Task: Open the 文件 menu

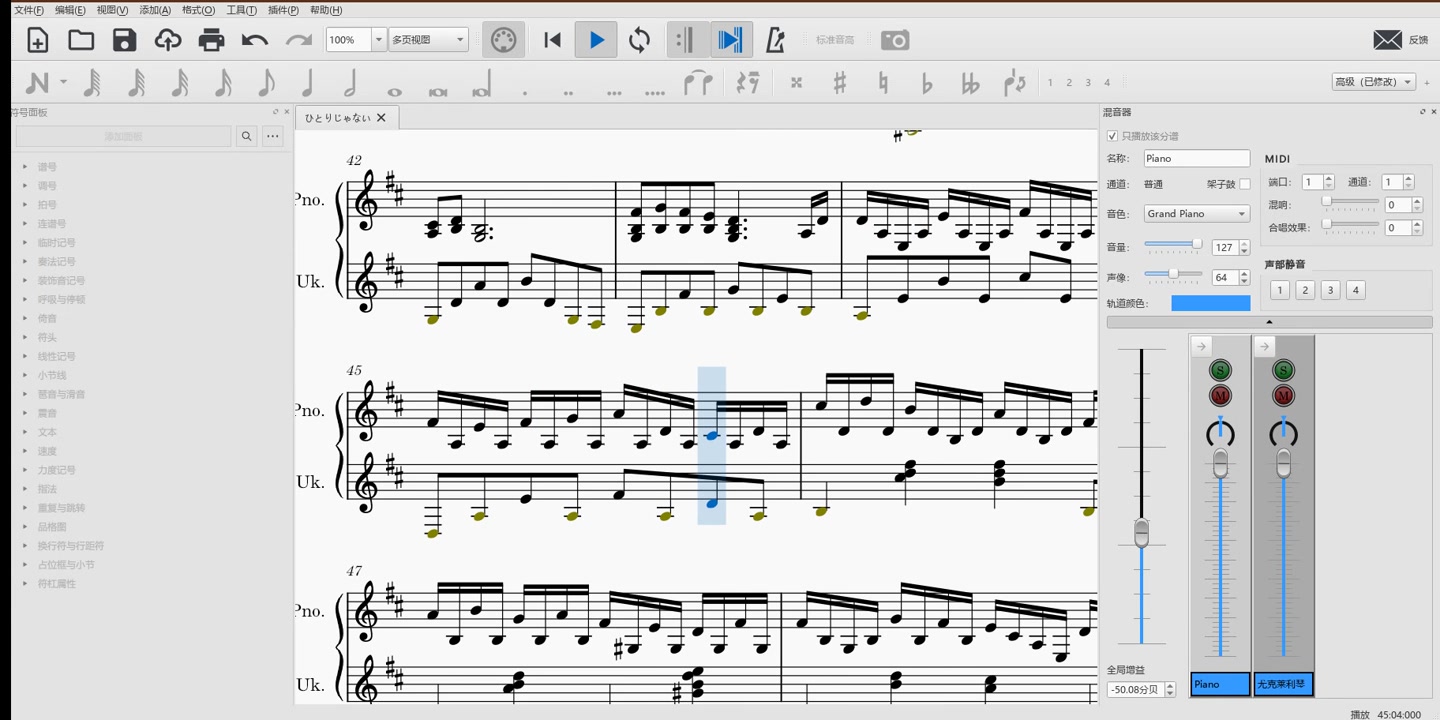Action: click(28, 10)
